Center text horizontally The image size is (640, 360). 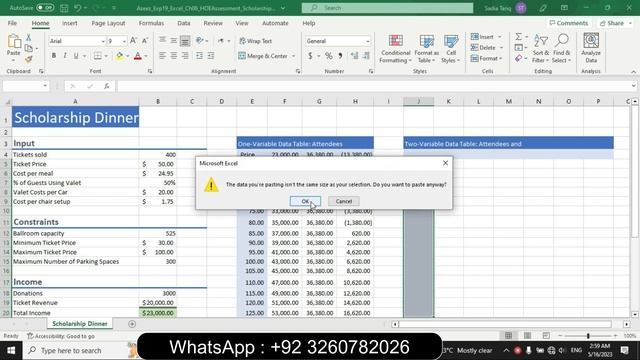point(173,56)
